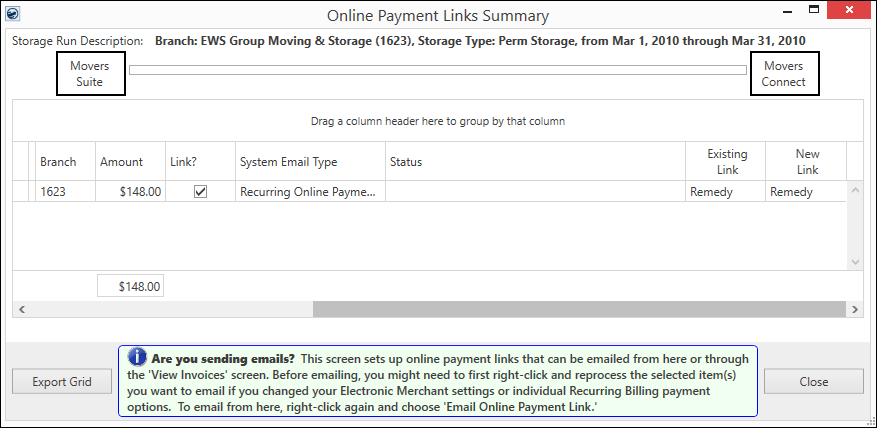Click the Movers Suite box

click(x=90, y=73)
